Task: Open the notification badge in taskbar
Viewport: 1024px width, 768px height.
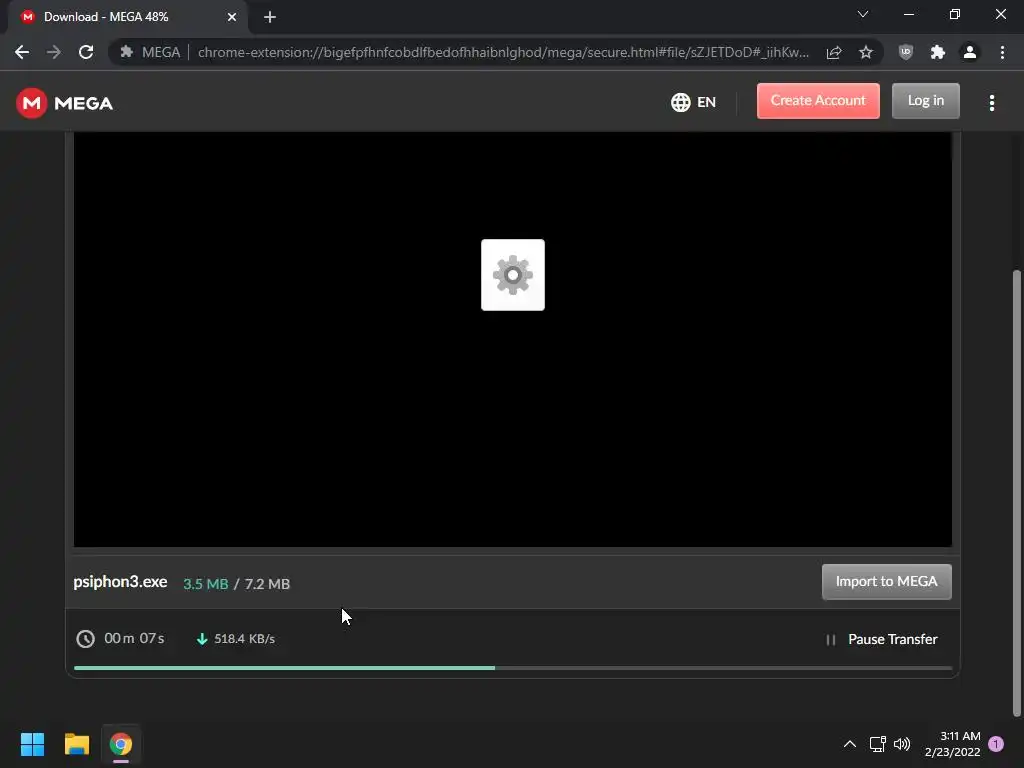Action: click(996, 744)
